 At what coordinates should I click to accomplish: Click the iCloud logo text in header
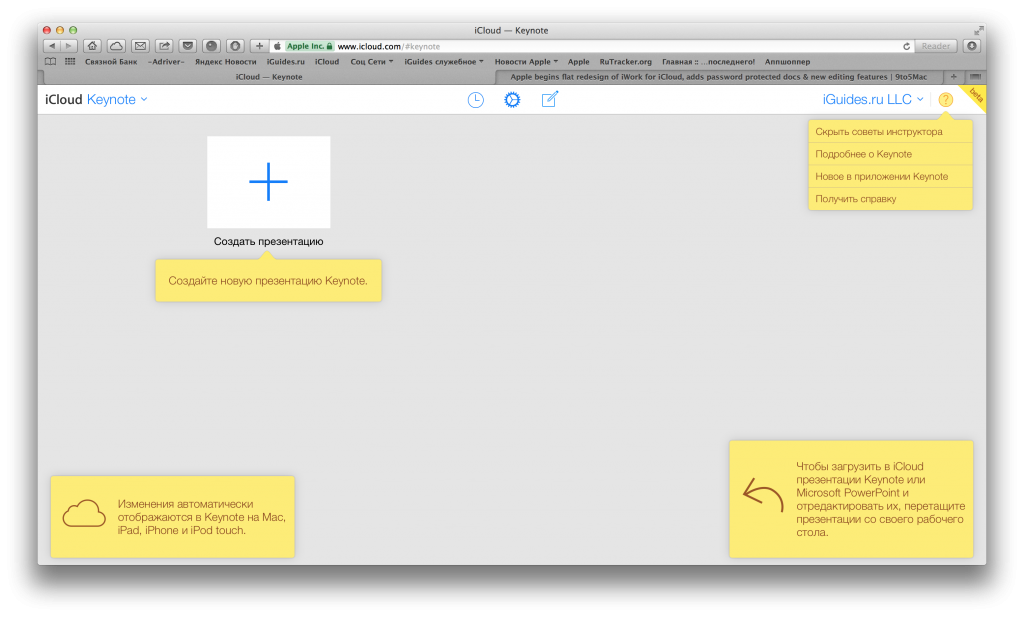[63, 100]
